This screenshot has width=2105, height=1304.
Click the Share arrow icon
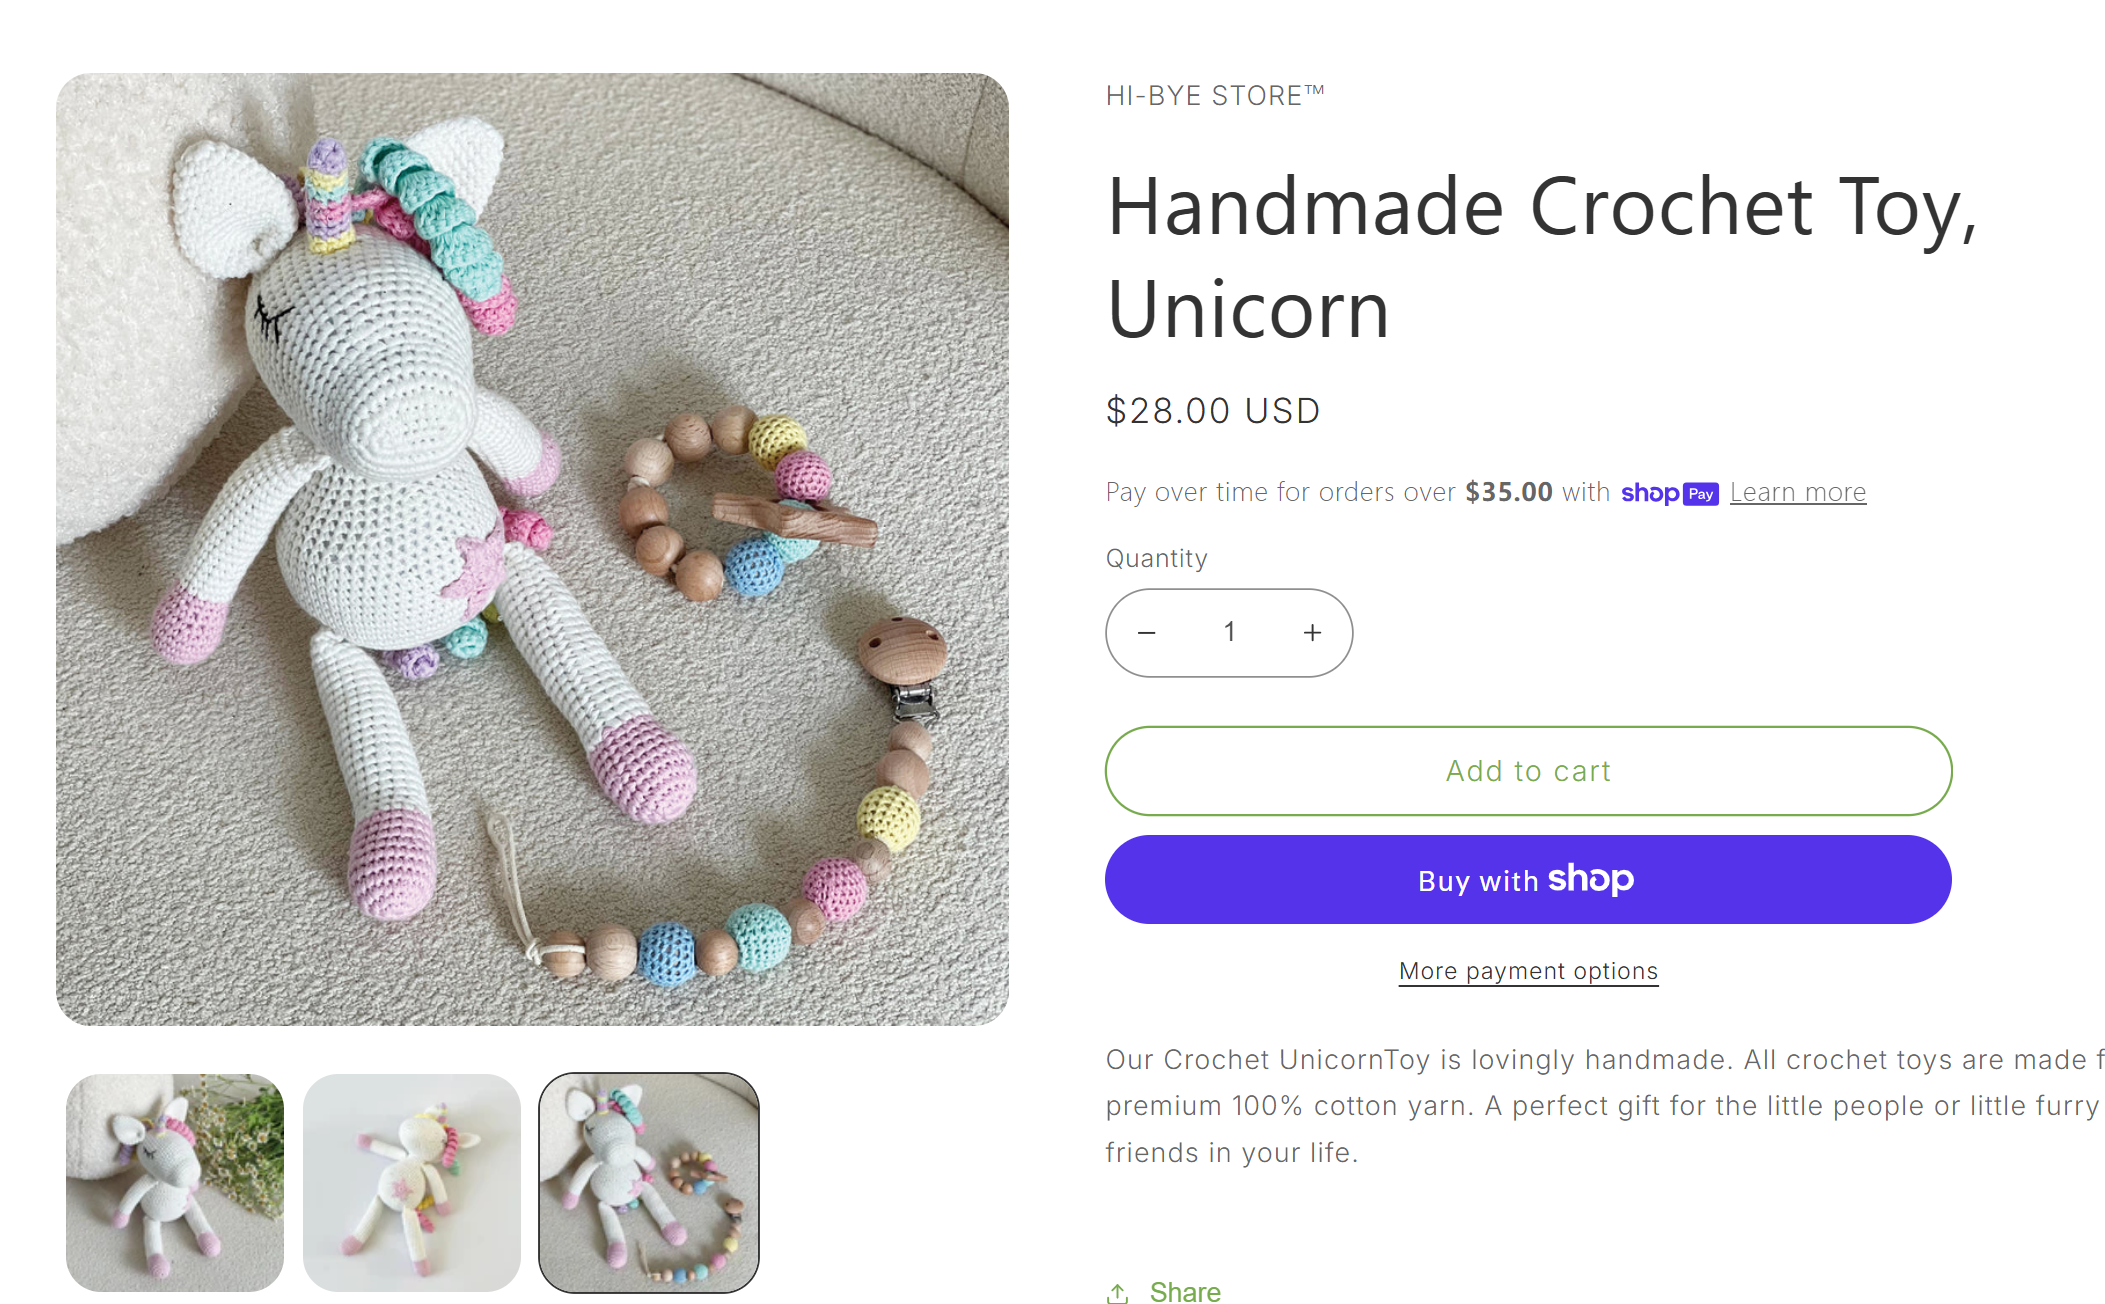click(1118, 1293)
